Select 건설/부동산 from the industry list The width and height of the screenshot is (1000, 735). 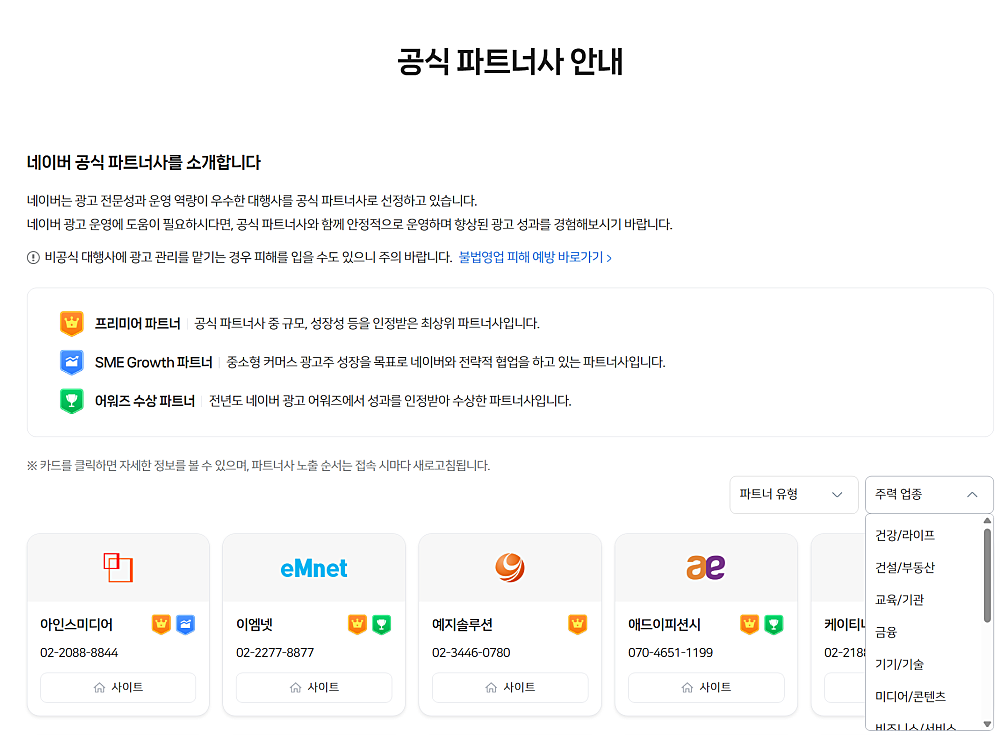pos(904,567)
